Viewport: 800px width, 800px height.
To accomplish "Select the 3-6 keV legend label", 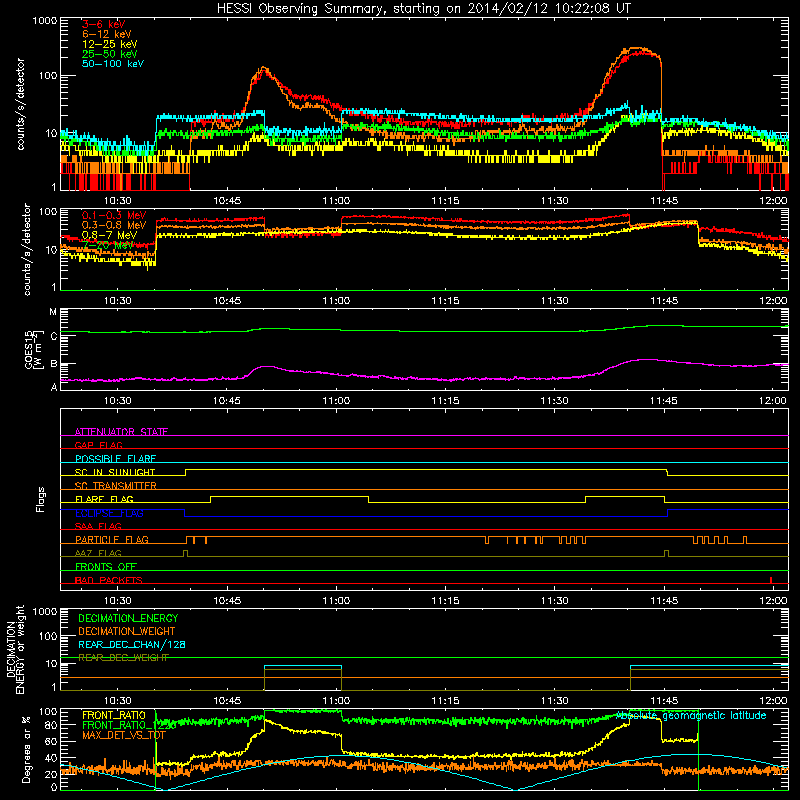I will click(x=104, y=24).
